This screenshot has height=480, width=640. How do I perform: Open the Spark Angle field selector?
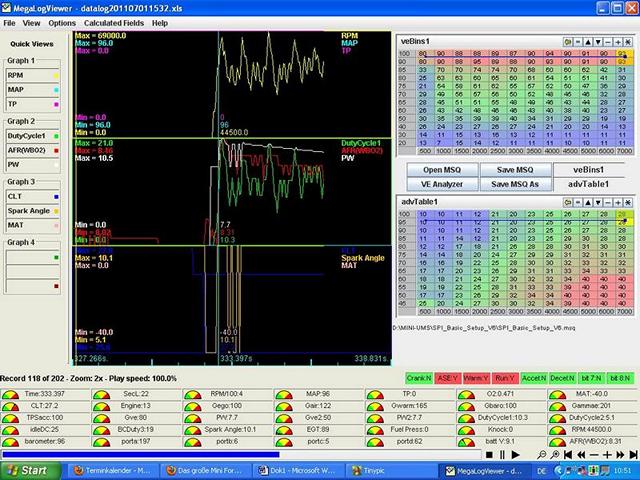coord(30,210)
